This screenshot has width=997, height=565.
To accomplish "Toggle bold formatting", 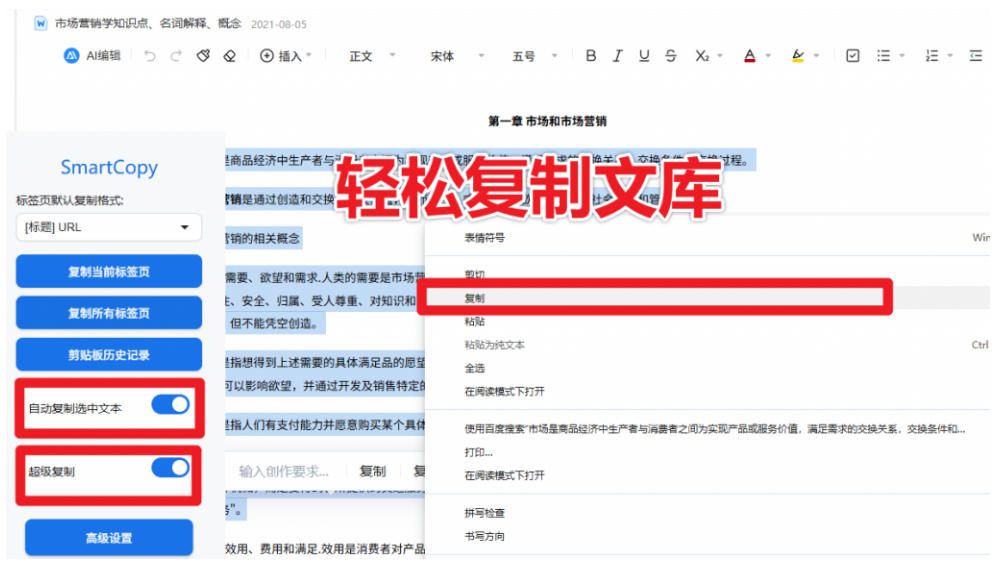I will [x=591, y=56].
